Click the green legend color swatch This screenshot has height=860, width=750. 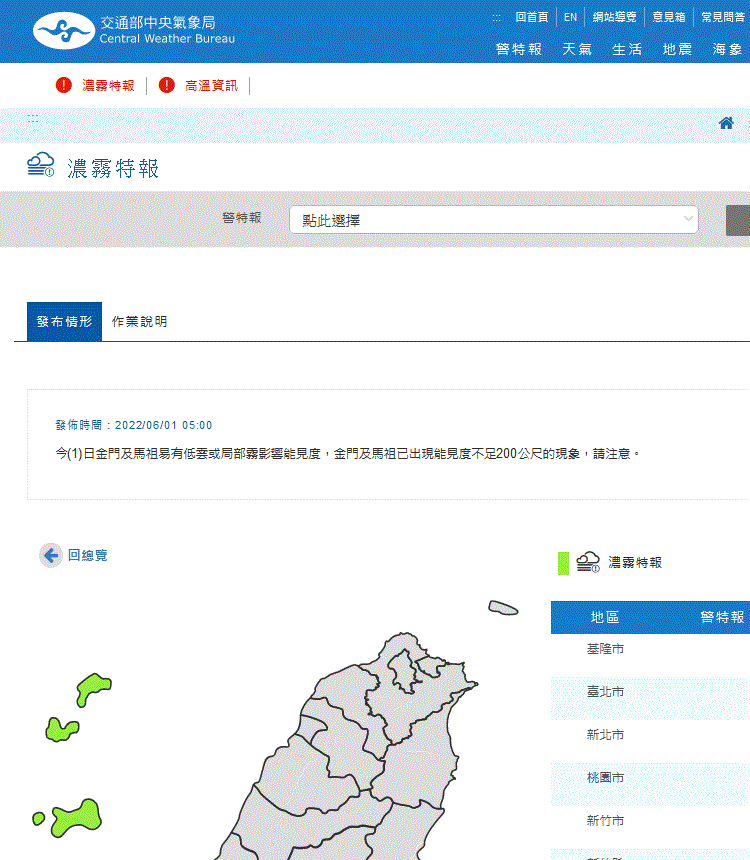(x=563, y=563)
